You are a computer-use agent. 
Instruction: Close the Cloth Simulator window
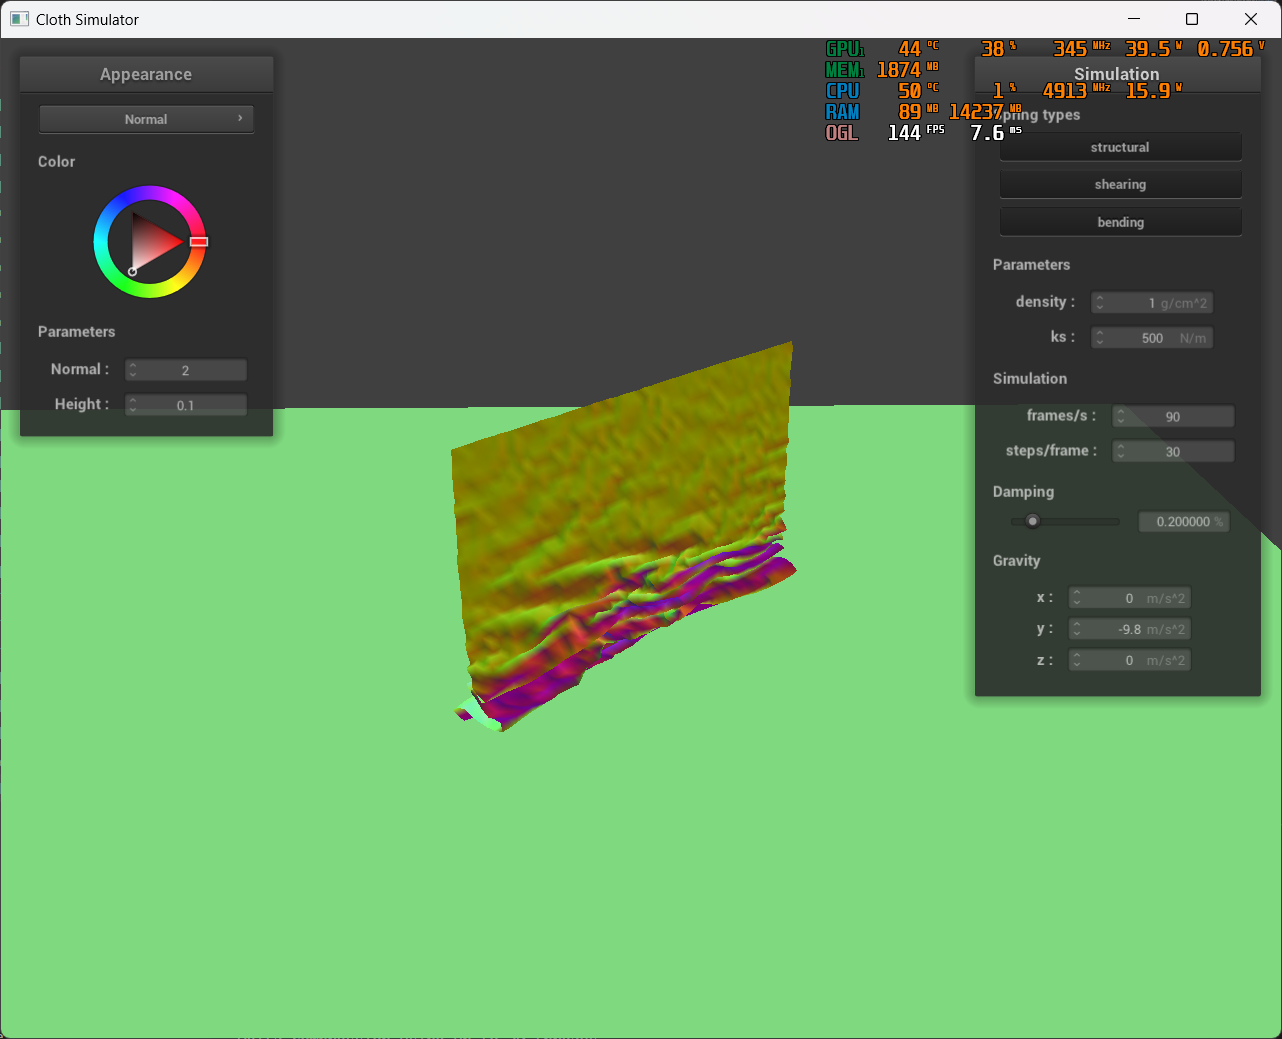(1251, 19)
